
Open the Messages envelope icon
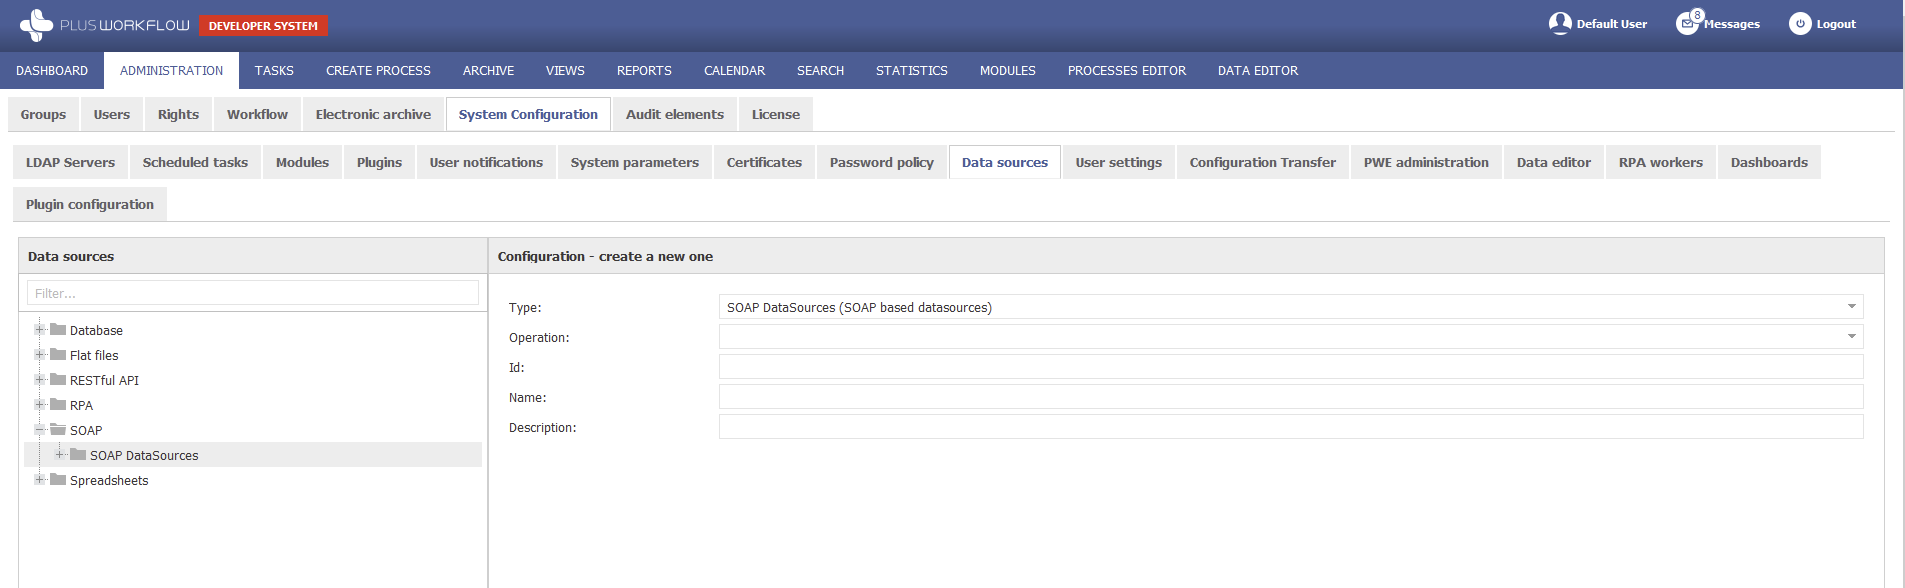coord(1687,24)
